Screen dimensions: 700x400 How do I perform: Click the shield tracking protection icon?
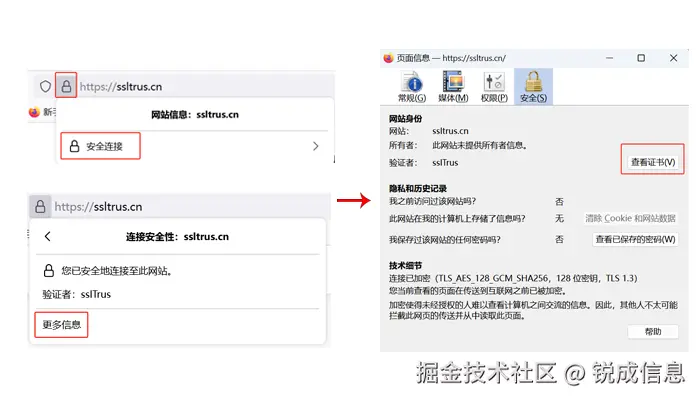(x=45, y=86)
